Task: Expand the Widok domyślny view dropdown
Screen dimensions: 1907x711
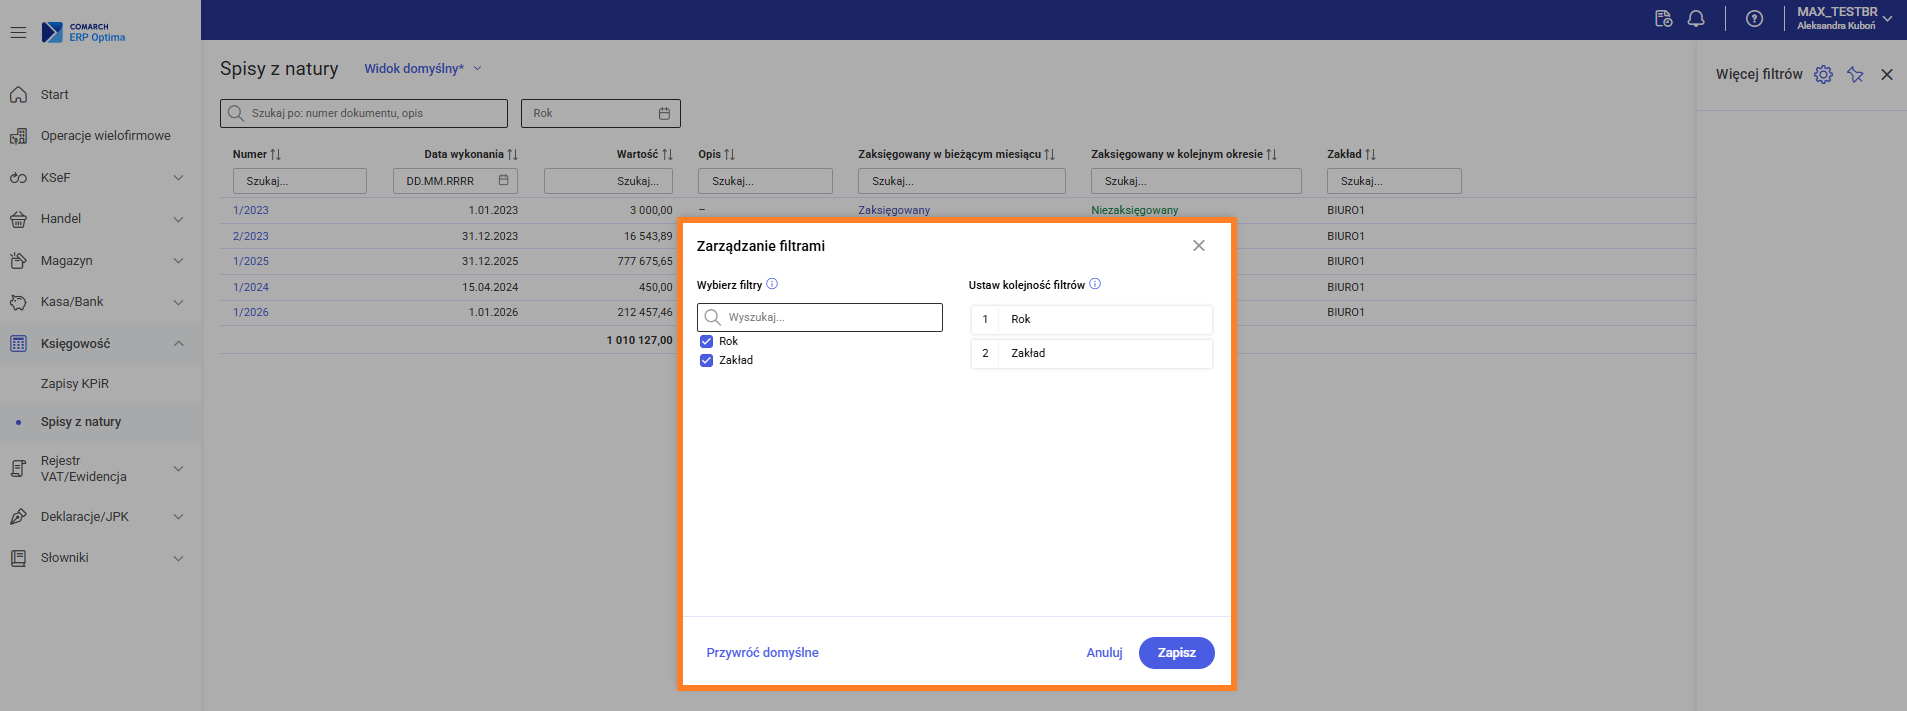Action: (422, 69)
